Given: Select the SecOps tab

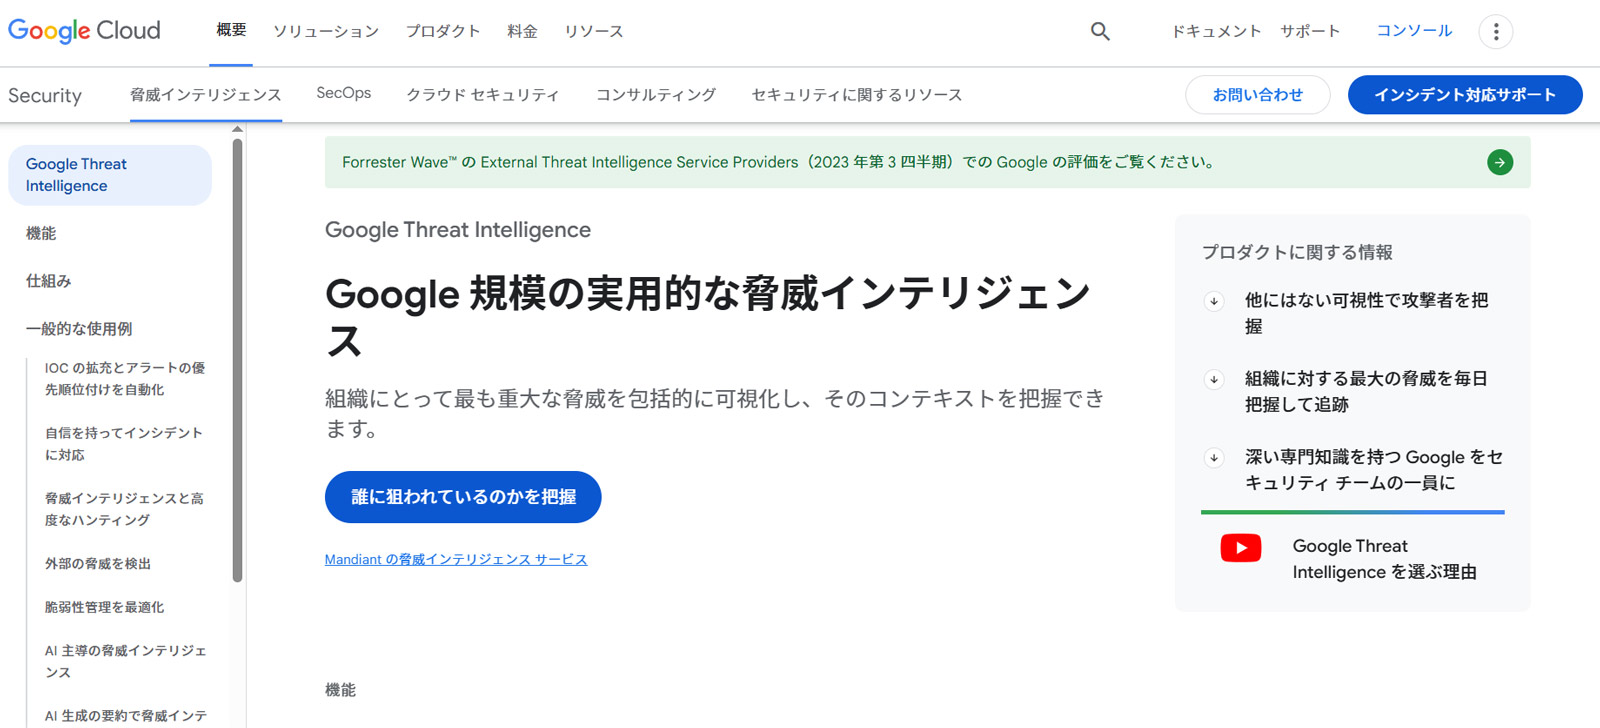Looking at the screenshot, I should [x=344, y=93].
